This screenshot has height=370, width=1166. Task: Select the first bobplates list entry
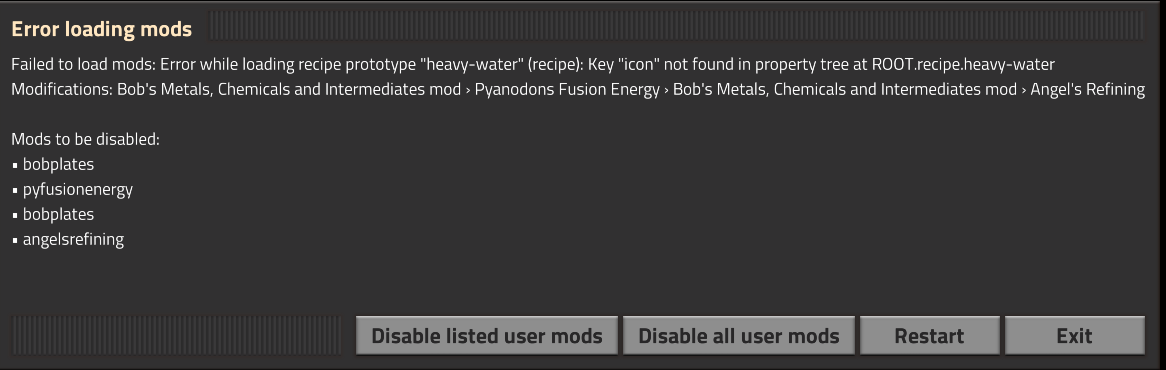tap(58, 164)
